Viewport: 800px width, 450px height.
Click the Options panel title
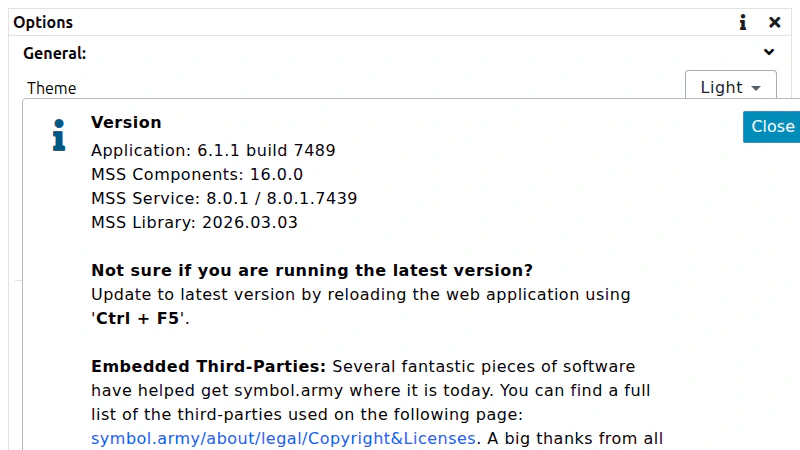tap(43, 22)
